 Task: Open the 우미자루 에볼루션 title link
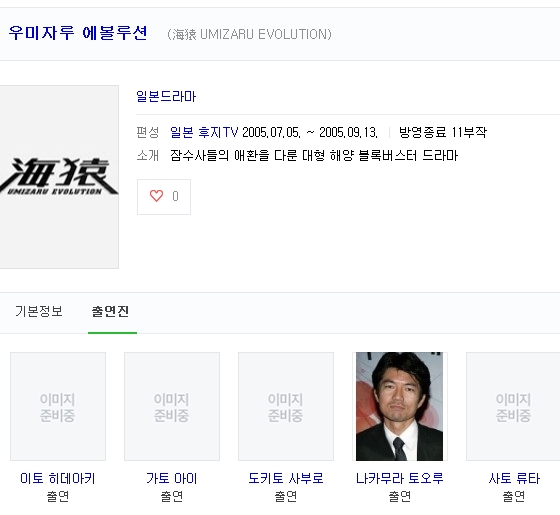[78, 33]
